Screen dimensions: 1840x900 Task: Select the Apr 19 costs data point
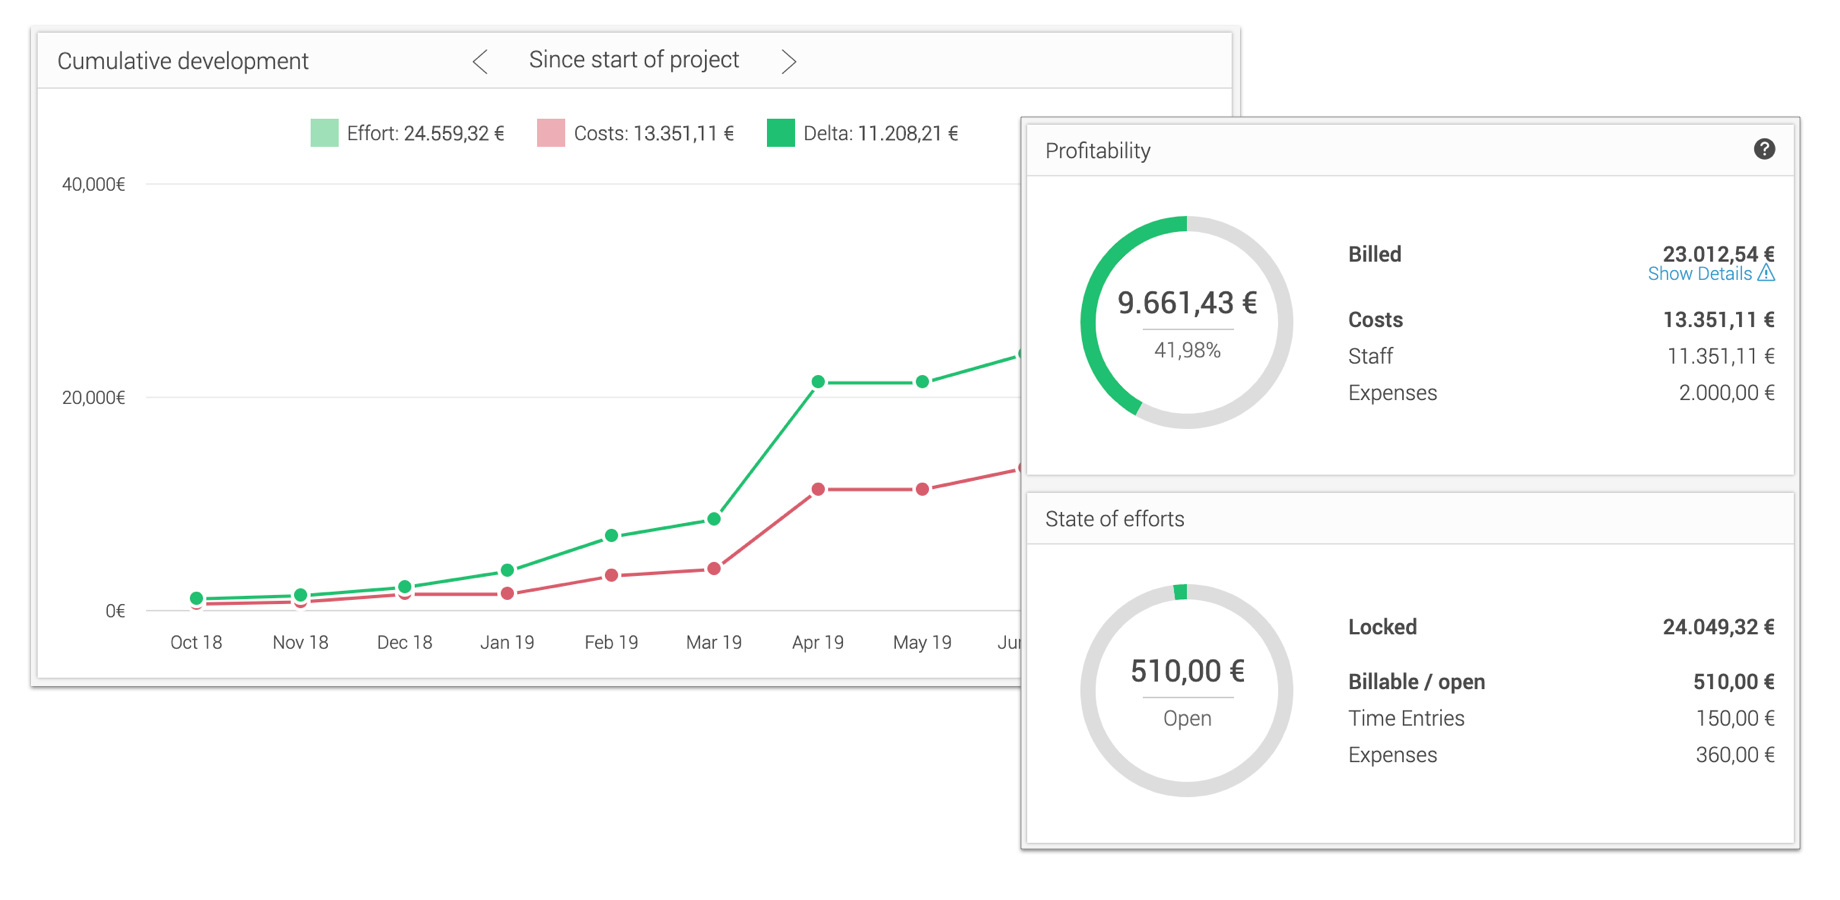818,489
